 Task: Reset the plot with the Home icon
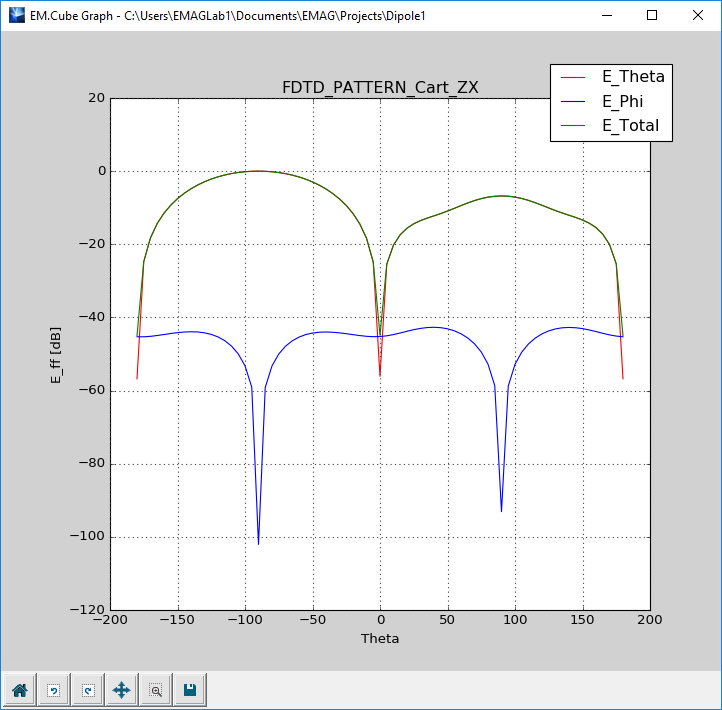tap(19, 689)
